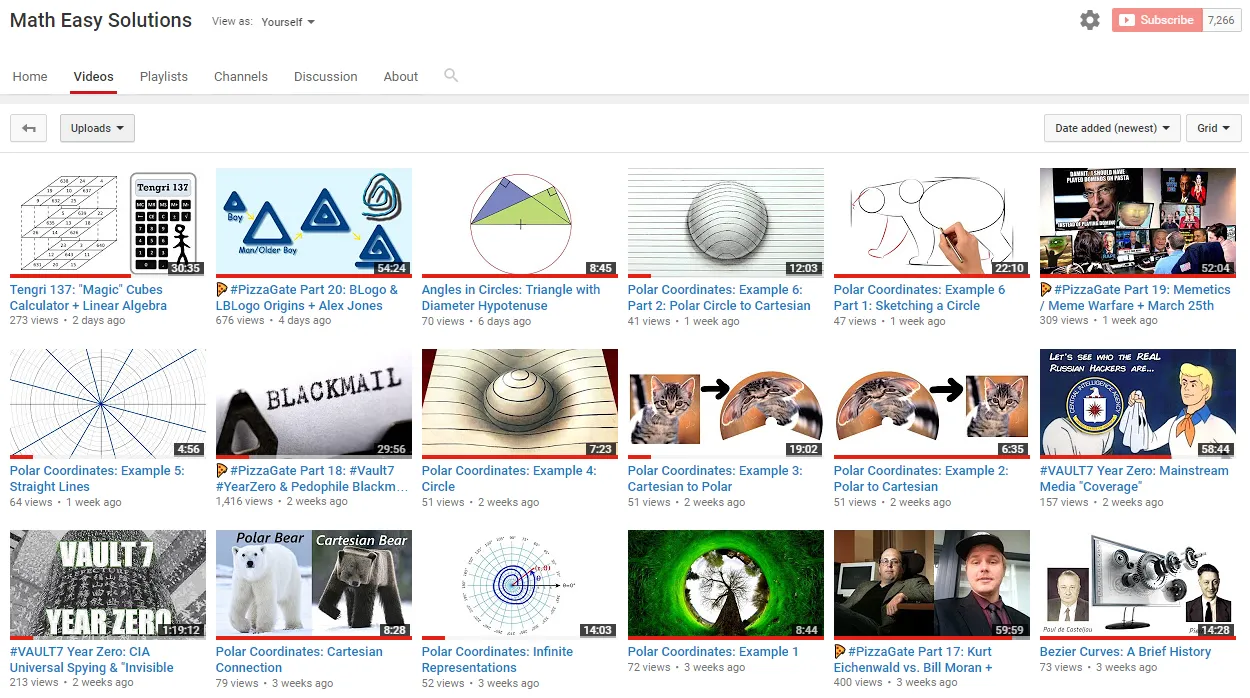Click title Polar Coordinates Cartesian Connection
The height and width of the screenshot is (698, 1250).
point(299,660)
